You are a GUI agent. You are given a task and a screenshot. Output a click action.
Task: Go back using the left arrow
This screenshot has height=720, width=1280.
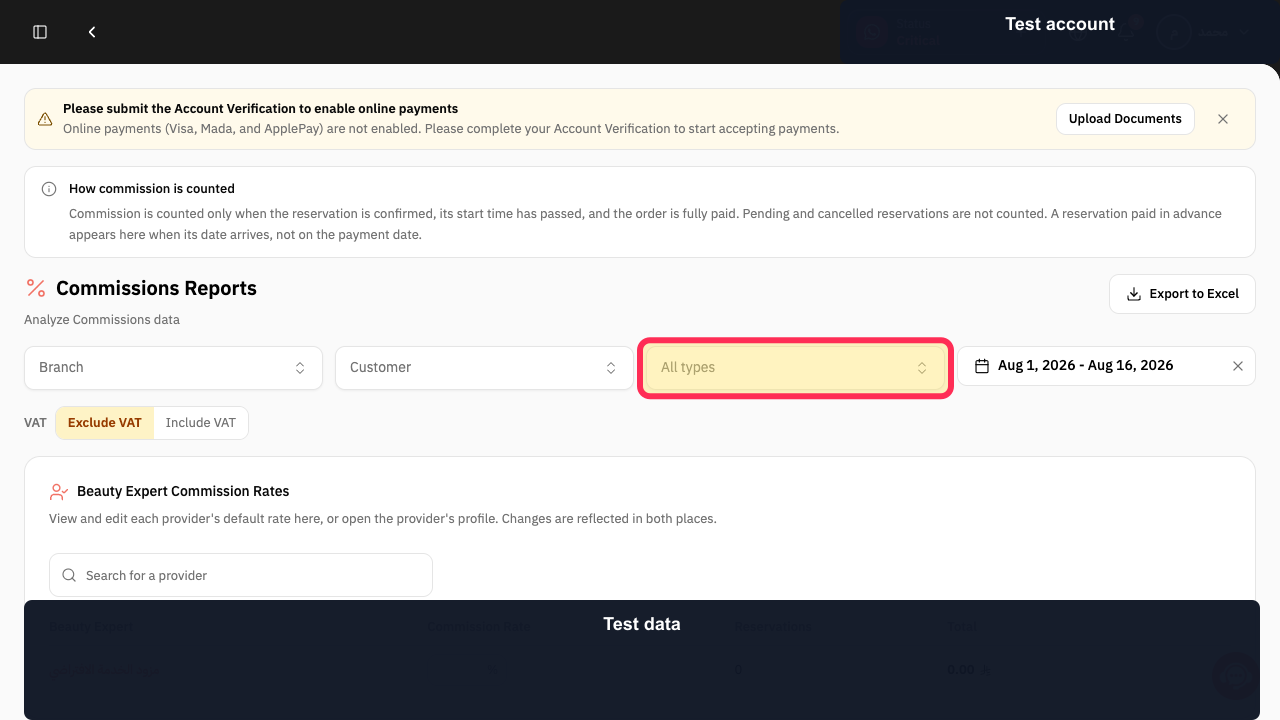point(92,32)
